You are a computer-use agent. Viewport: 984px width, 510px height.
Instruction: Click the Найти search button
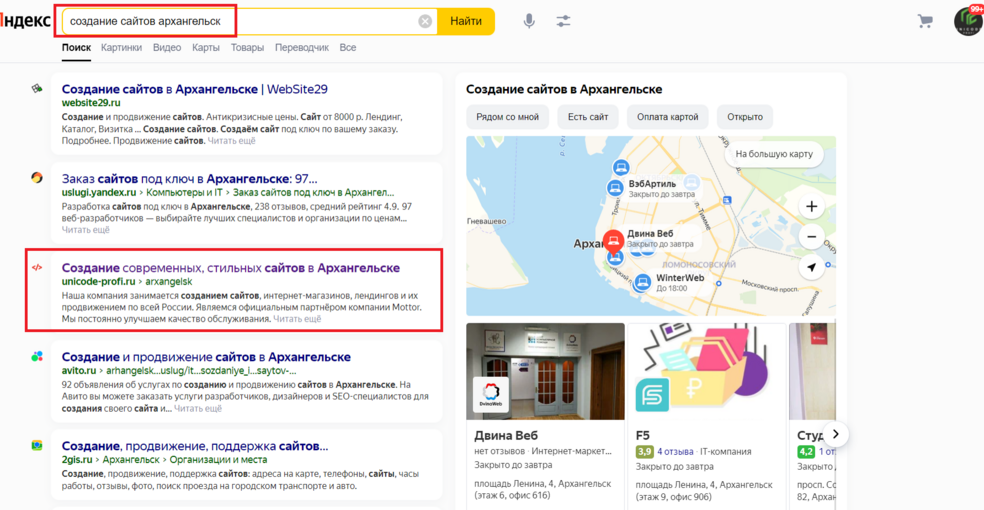click(466, 21)
